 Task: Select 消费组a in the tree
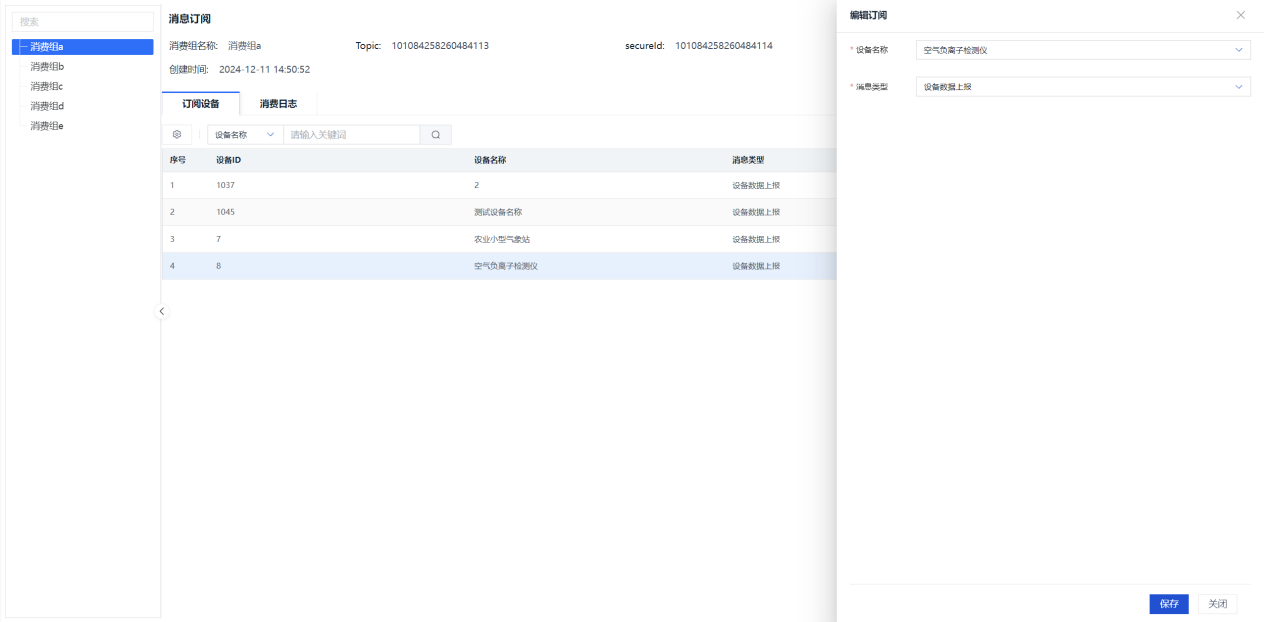(x=47, y=47)
